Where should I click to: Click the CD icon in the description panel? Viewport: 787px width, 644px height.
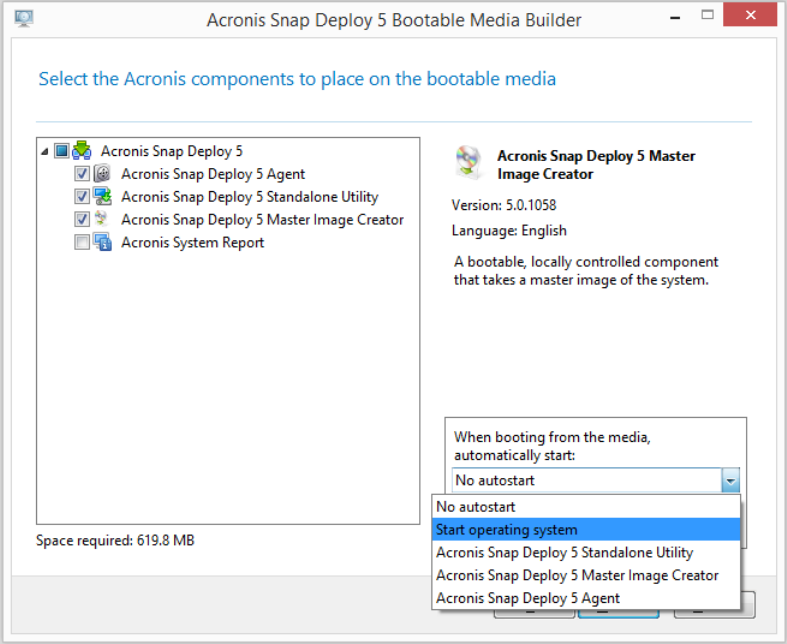point(468,161)
